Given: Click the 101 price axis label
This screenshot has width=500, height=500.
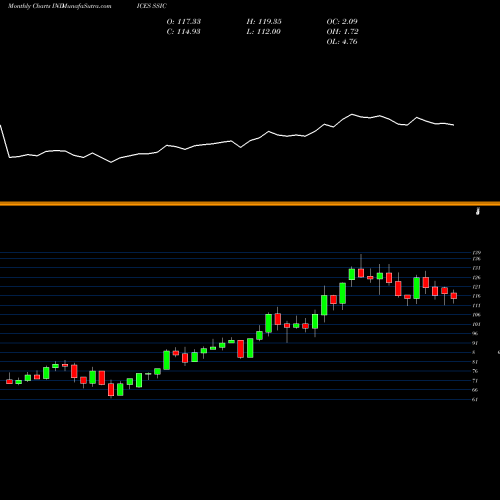Looking at the screenshot, I should [476, 324].
